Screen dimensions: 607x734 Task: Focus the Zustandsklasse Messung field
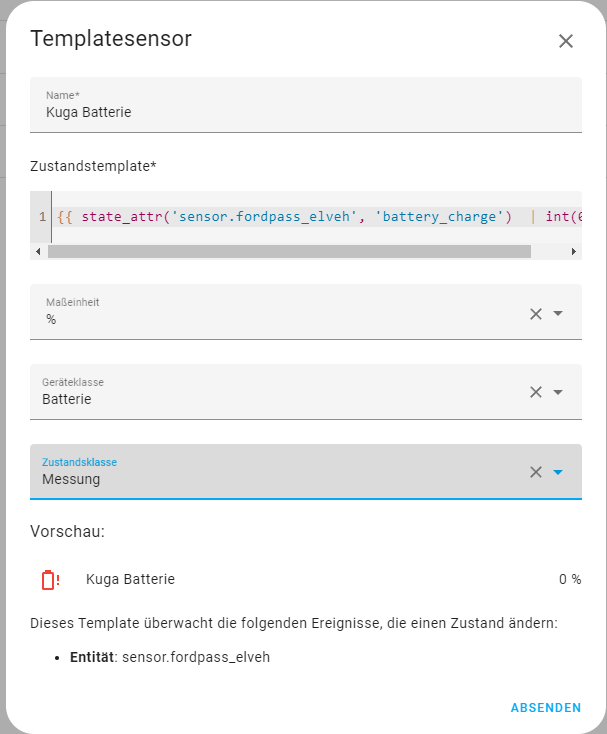coord(270,478)
